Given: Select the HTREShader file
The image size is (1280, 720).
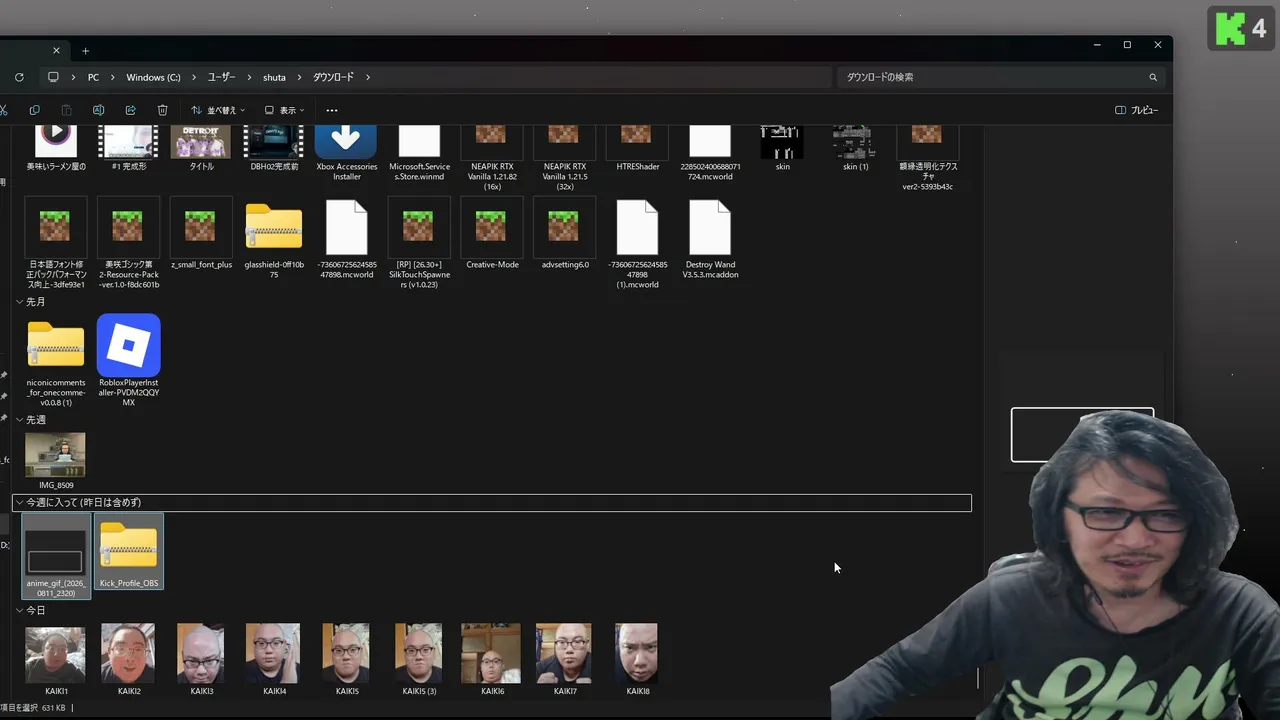Looking at the screenshot, I should (x=637, y=149).
